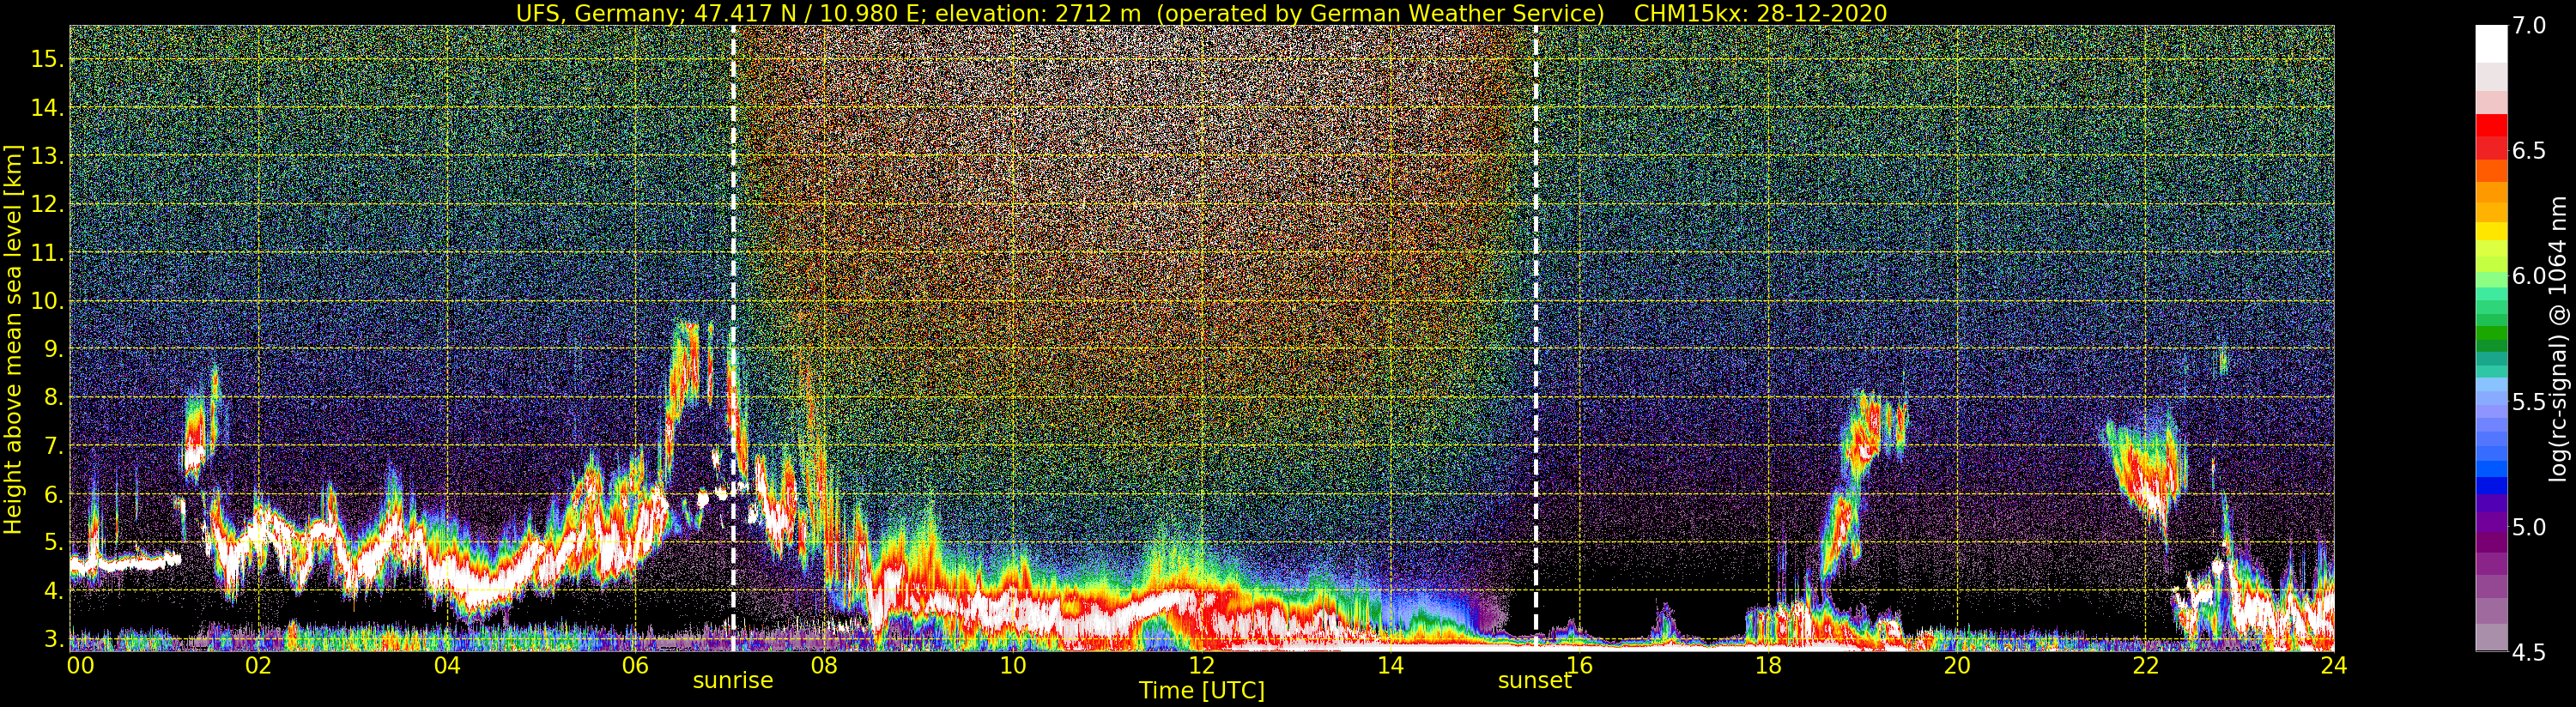Click the white dashed sunset marker line
This screenshot has width=2576, height=707.
(x=1535, y=340)
